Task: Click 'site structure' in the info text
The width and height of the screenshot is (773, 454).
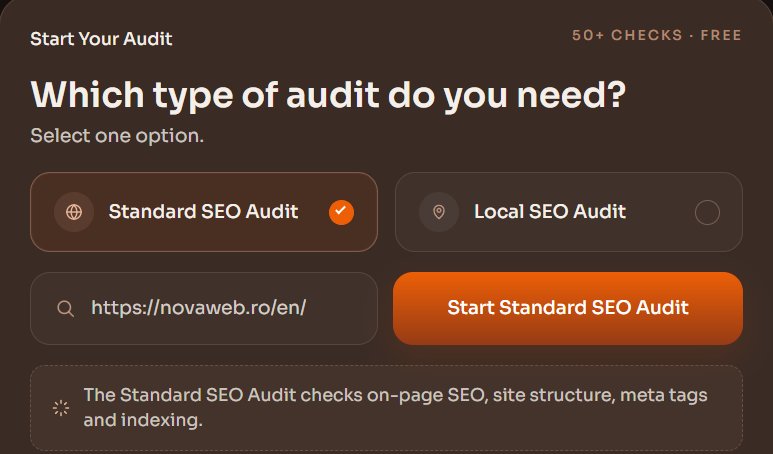Action: (552, 395)
